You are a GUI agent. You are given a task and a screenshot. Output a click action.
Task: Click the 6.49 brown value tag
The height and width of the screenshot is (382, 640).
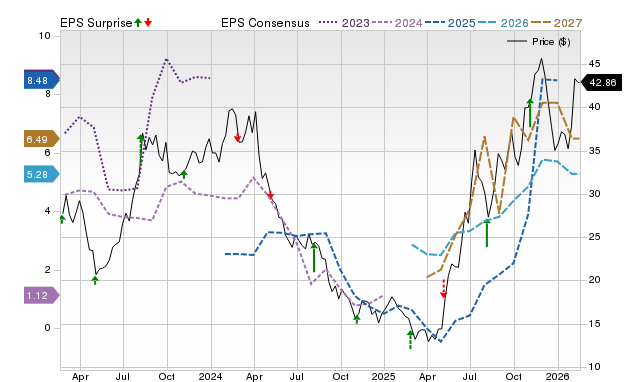tap(42, 140)
